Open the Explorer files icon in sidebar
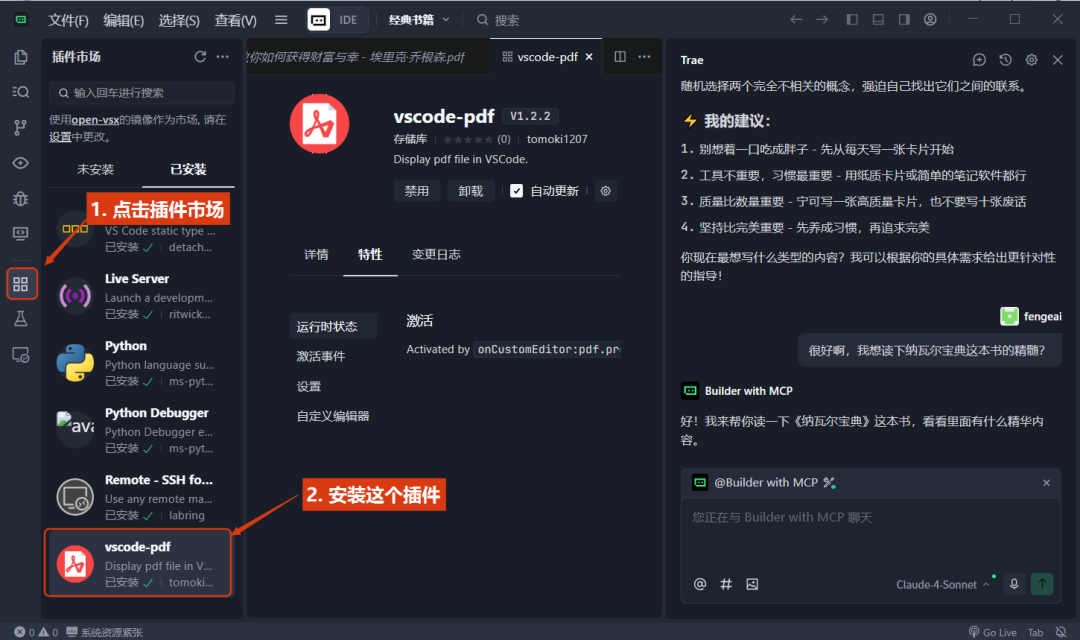 (21, 57)
